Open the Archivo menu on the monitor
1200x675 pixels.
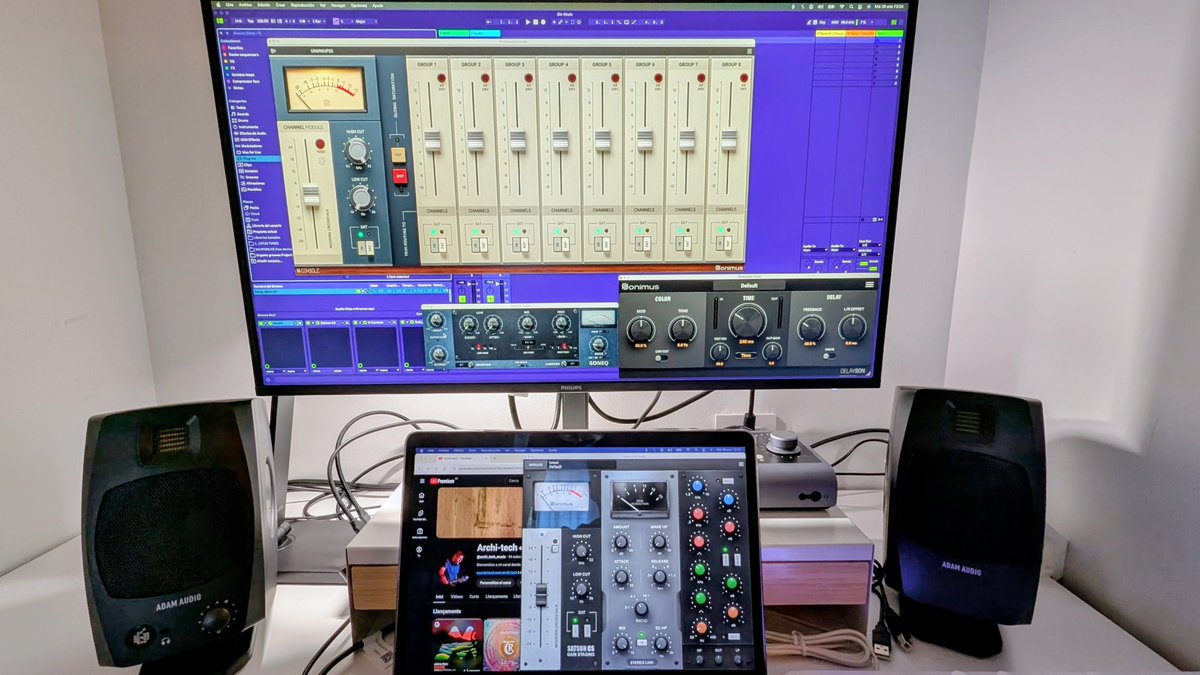coord(245,5)
